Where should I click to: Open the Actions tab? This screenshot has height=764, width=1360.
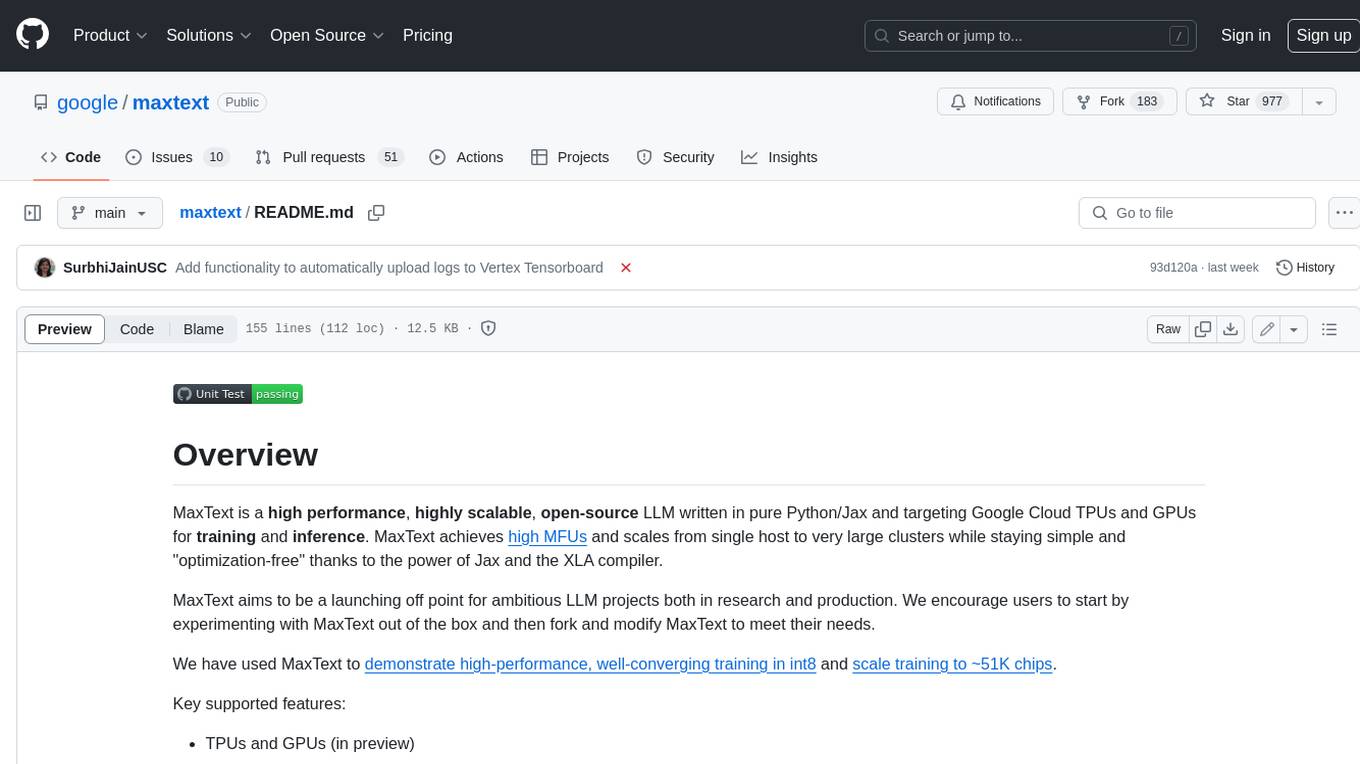coord(466,157)
